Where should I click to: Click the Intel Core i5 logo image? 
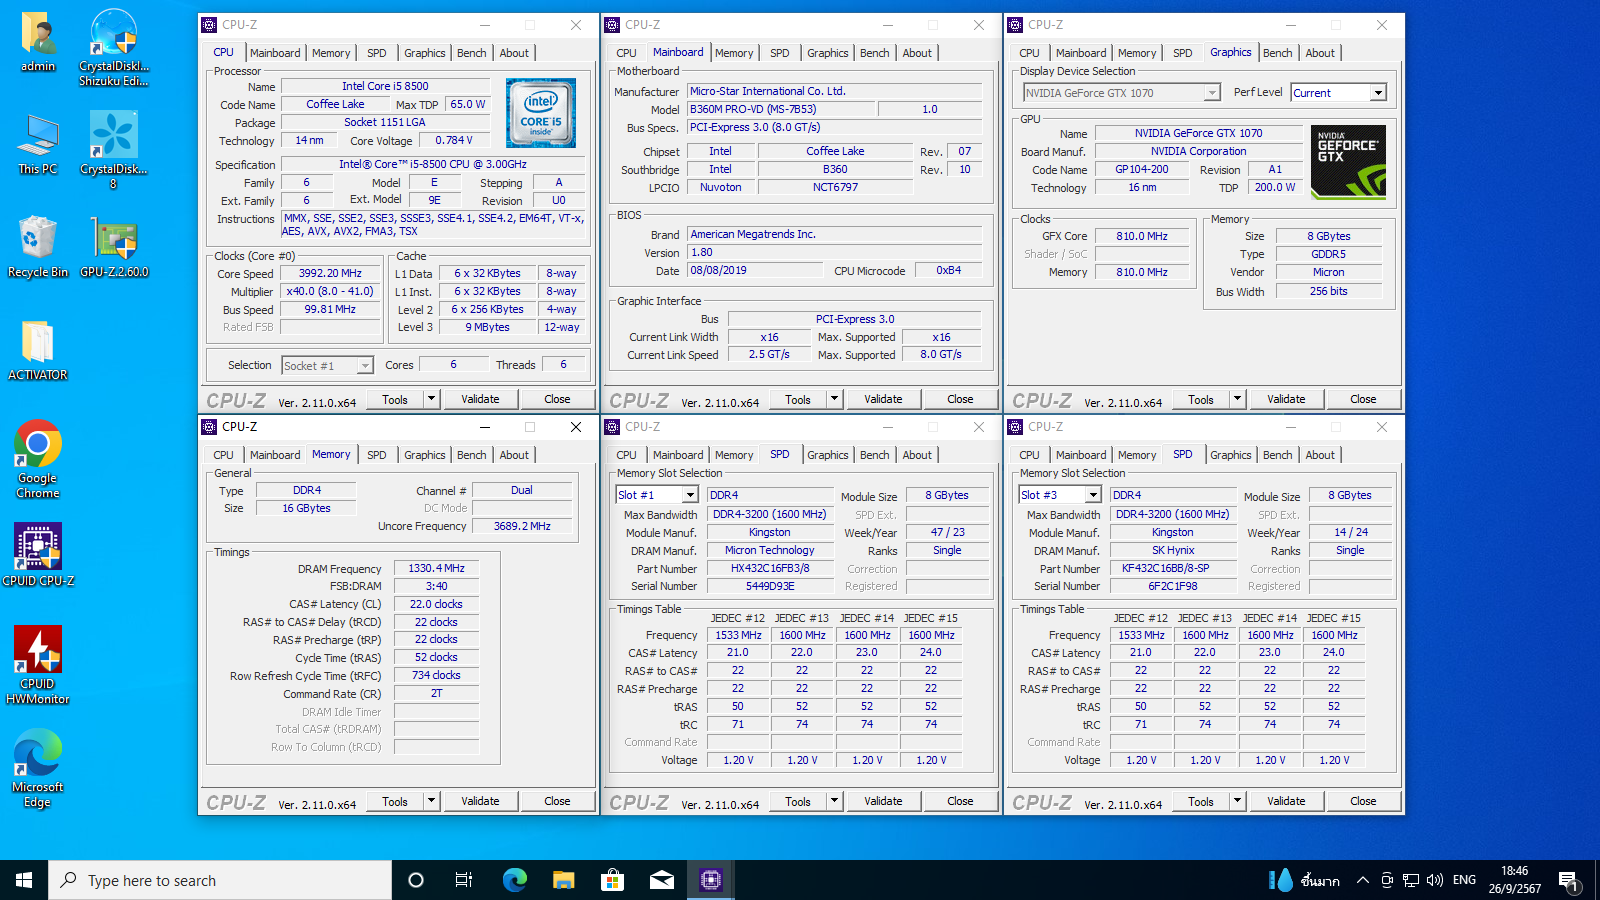click(x=541, y=113)
